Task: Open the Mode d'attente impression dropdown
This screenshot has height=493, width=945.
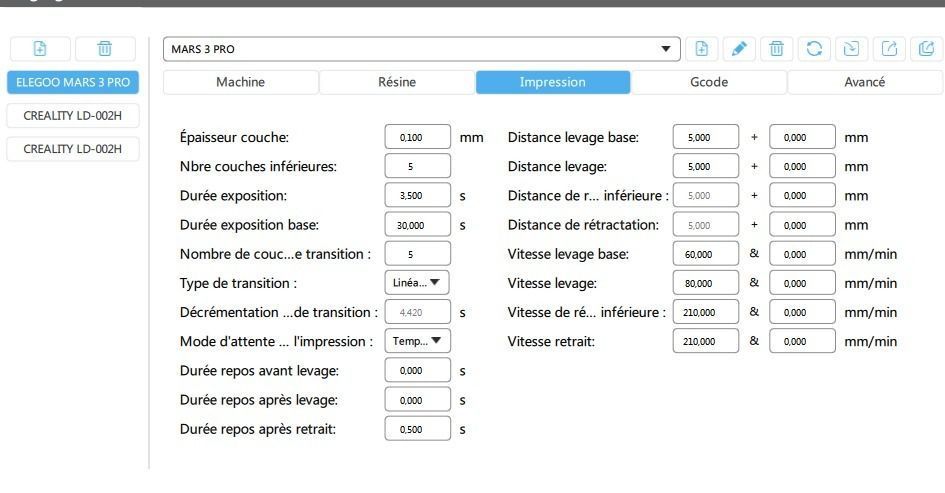Action: click(417, 342)
